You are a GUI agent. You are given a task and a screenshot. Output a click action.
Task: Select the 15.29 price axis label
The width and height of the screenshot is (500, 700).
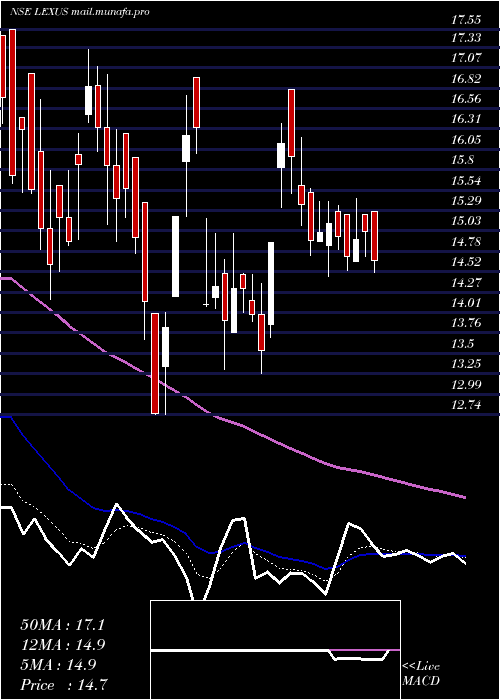click(x=466, y=200)
